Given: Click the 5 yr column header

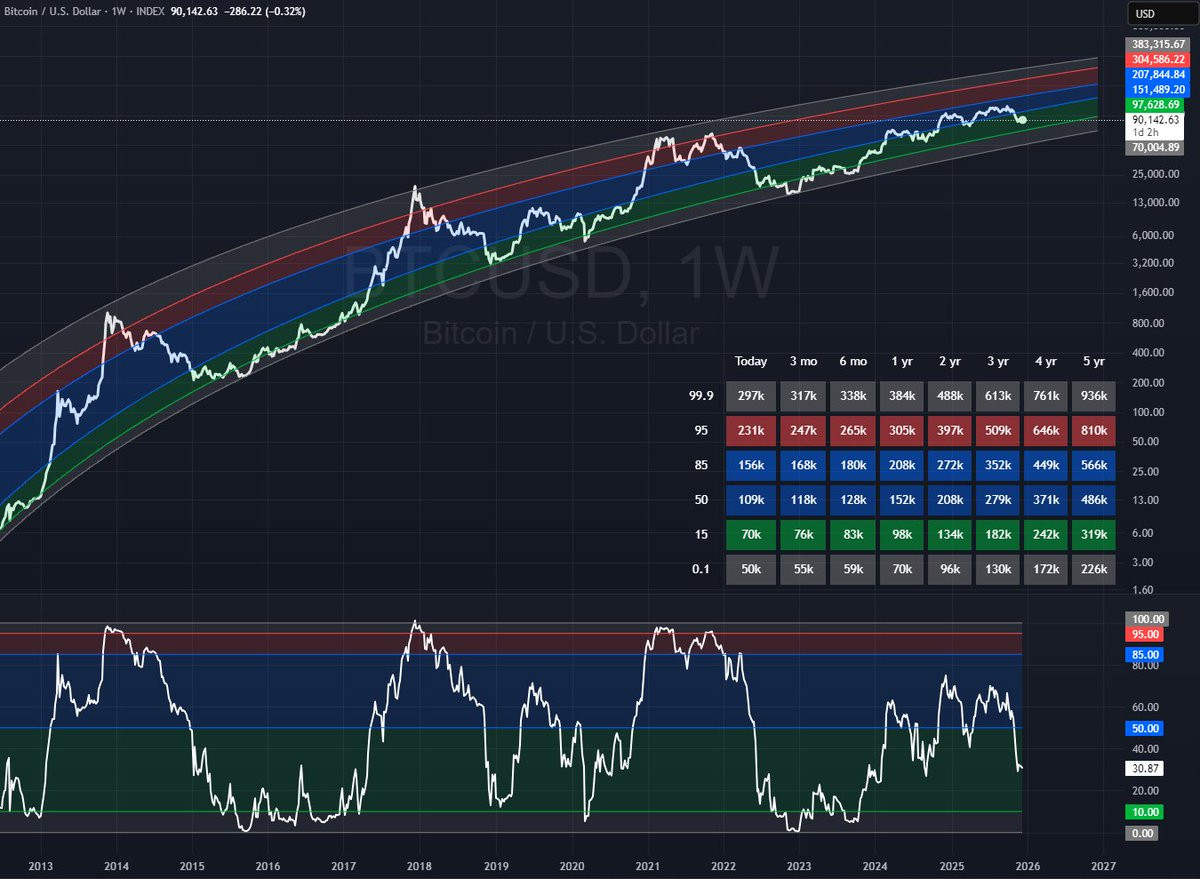Looking at the screenshot, I should coord(1094,361).
